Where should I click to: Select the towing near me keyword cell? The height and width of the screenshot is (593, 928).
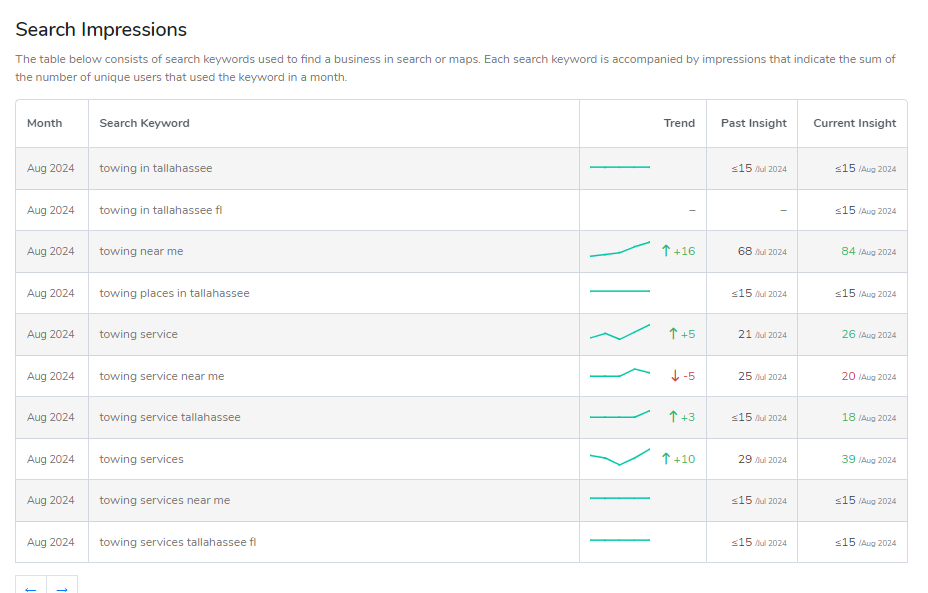tap(139, 251)
